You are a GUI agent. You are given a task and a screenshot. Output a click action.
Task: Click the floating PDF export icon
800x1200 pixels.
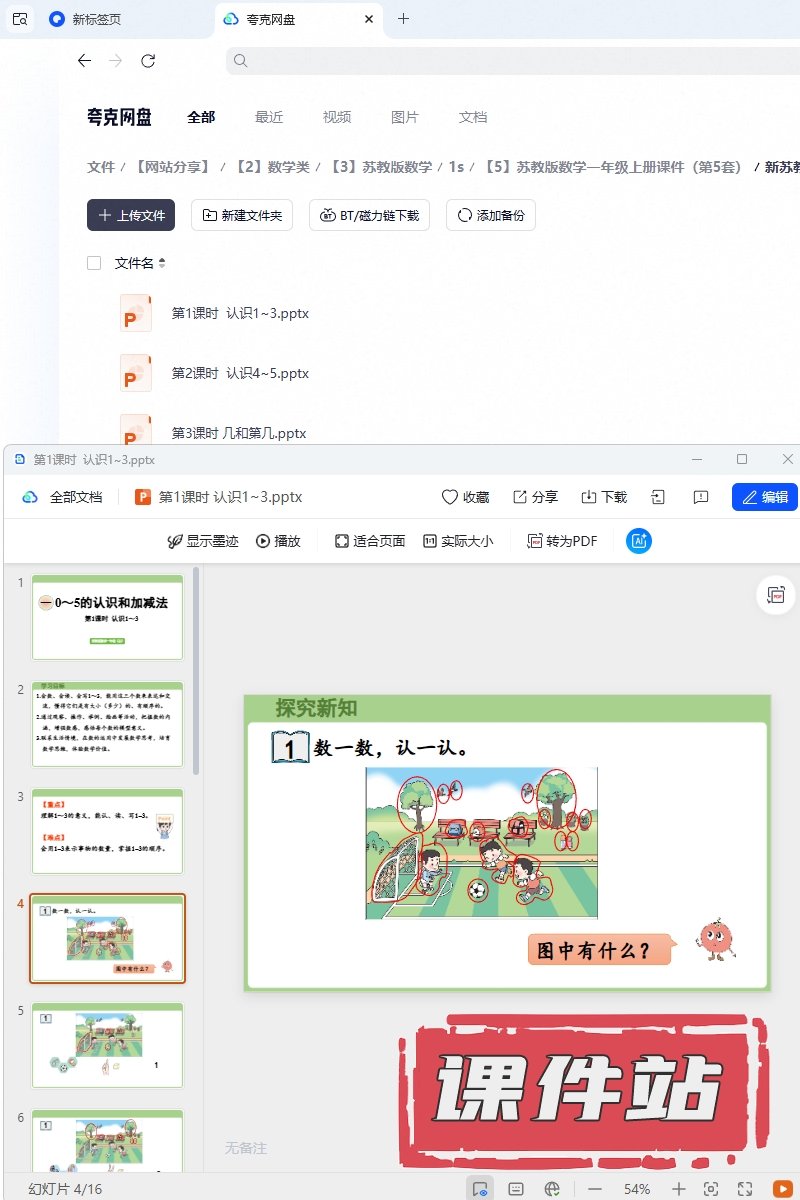tap(776, 594)
